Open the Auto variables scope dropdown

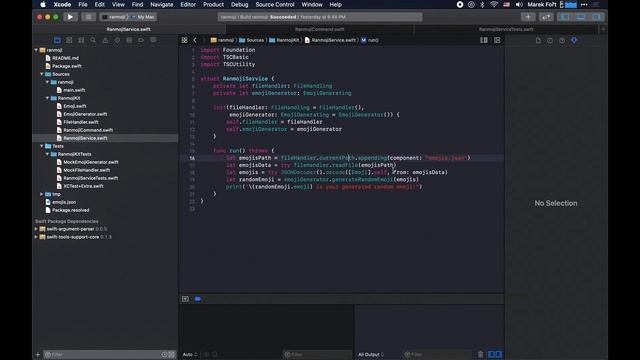(x=190, y=354)
